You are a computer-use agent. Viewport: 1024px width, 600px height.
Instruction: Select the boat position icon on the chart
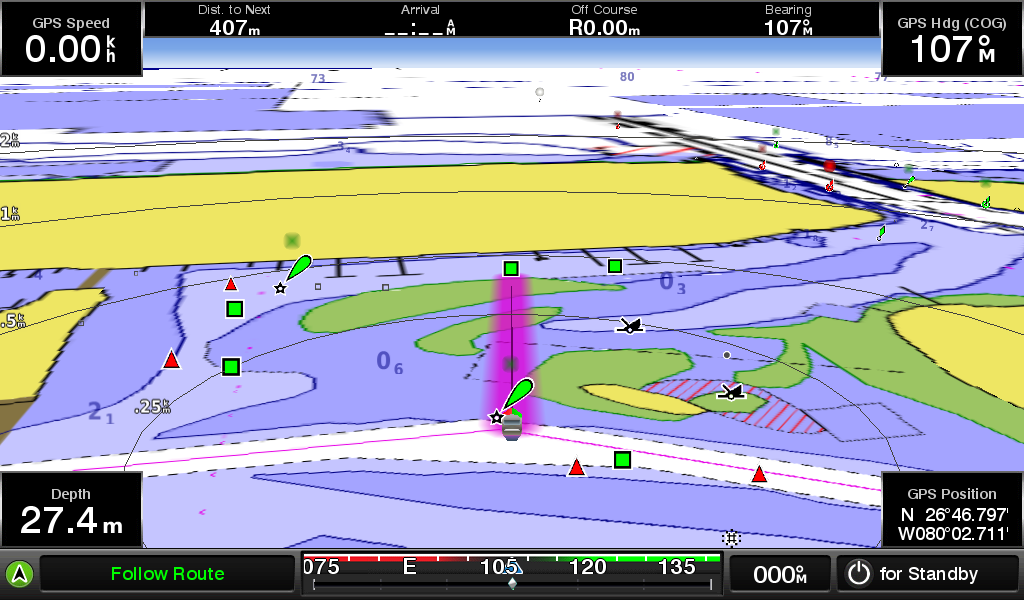(511, 428)
